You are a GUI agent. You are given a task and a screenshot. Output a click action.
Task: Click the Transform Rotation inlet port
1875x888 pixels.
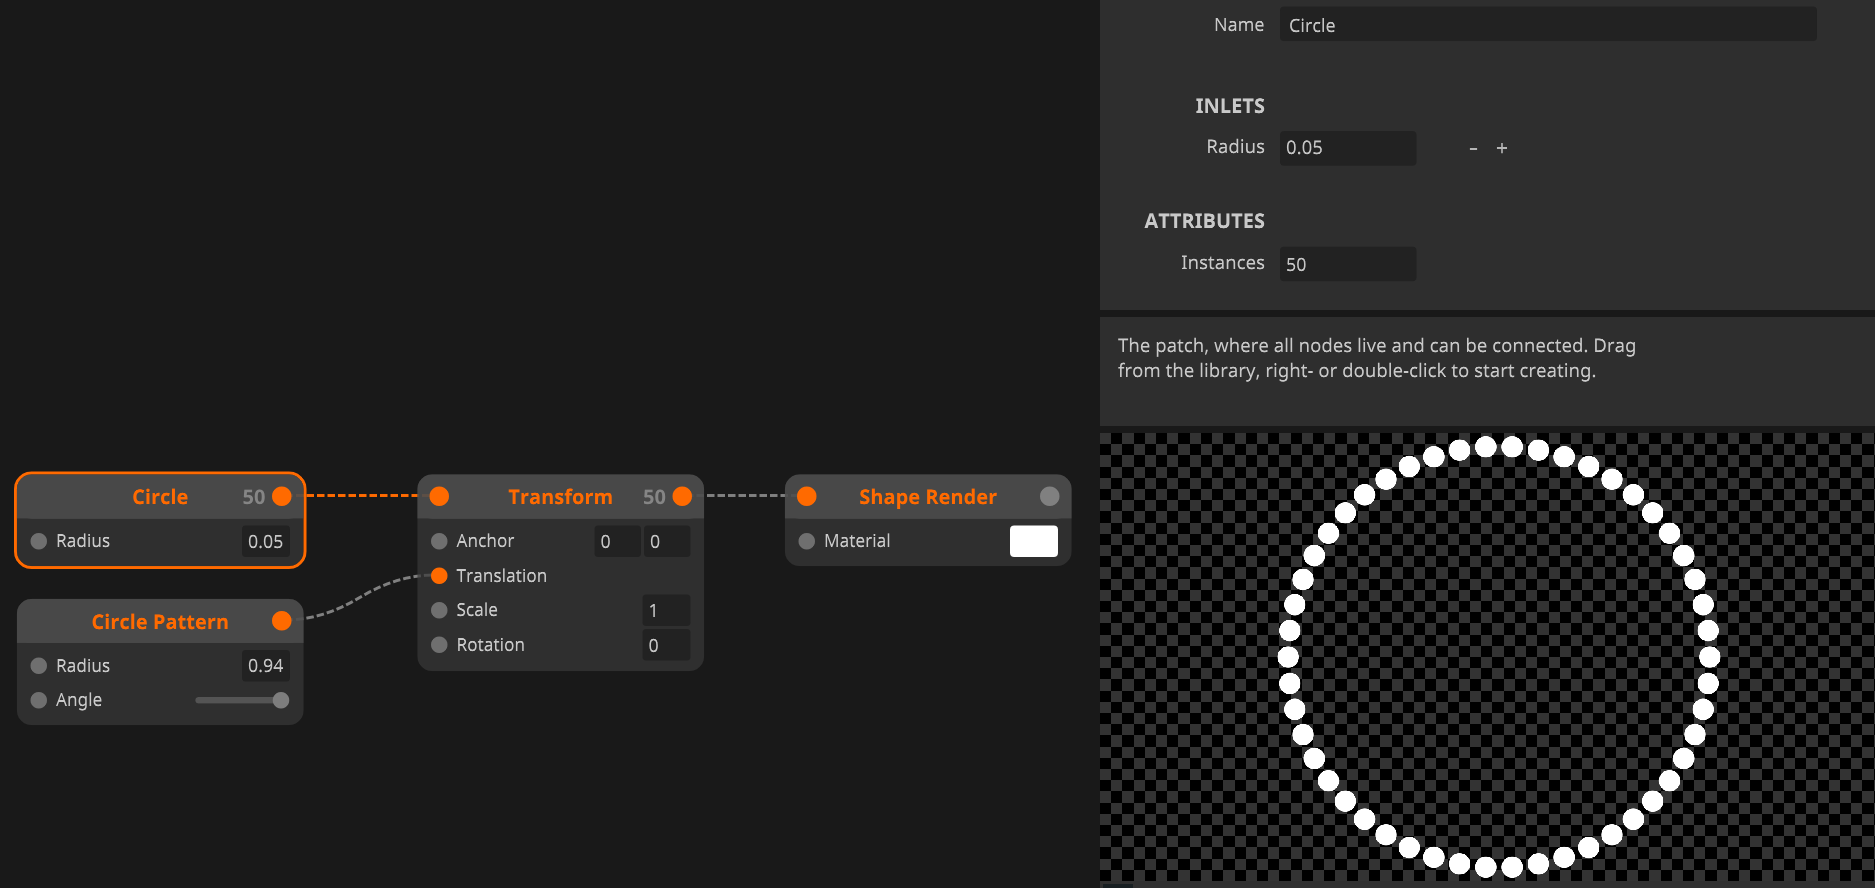click(439, 645)
